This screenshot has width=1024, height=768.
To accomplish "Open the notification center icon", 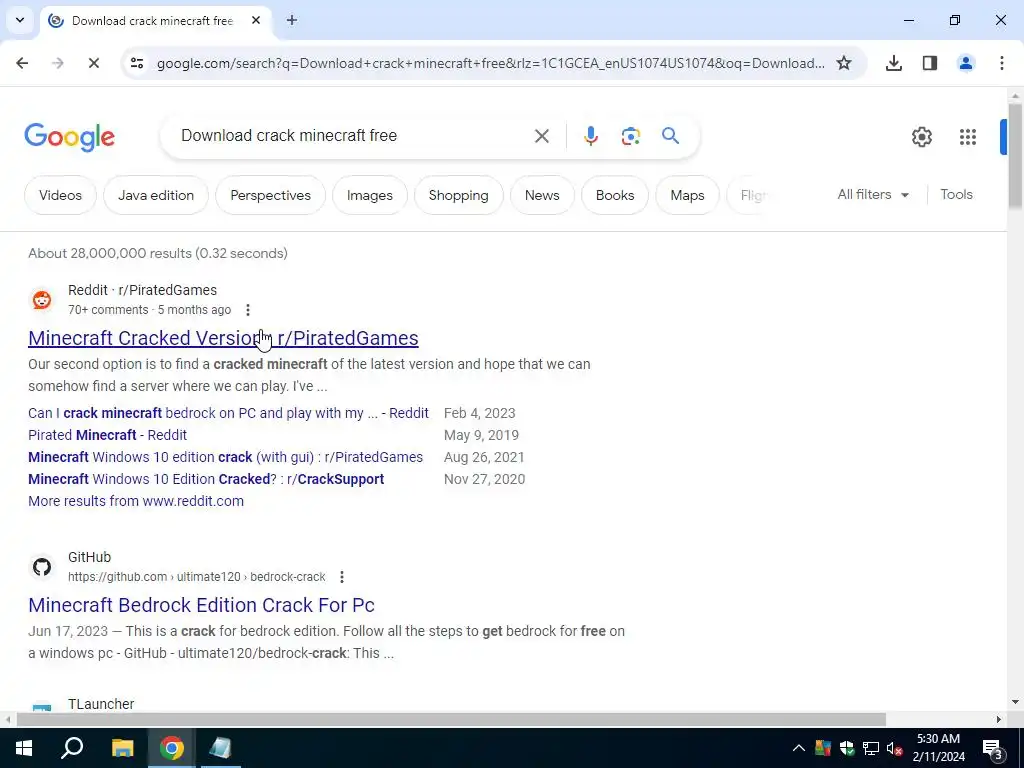I will 993,748.
